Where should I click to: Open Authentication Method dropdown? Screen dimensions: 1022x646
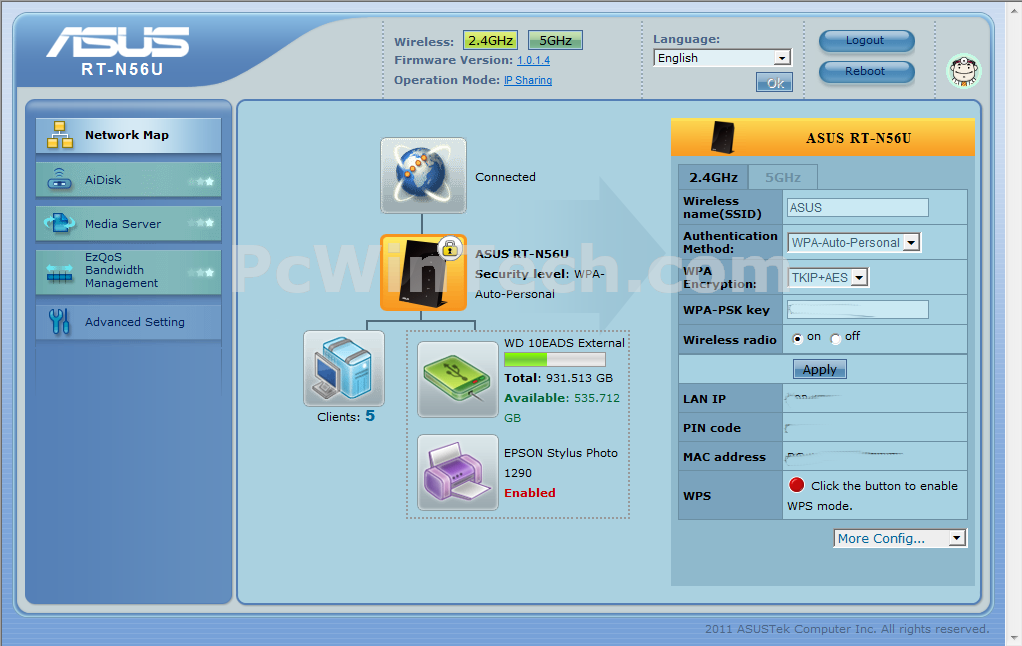point(854,242)
